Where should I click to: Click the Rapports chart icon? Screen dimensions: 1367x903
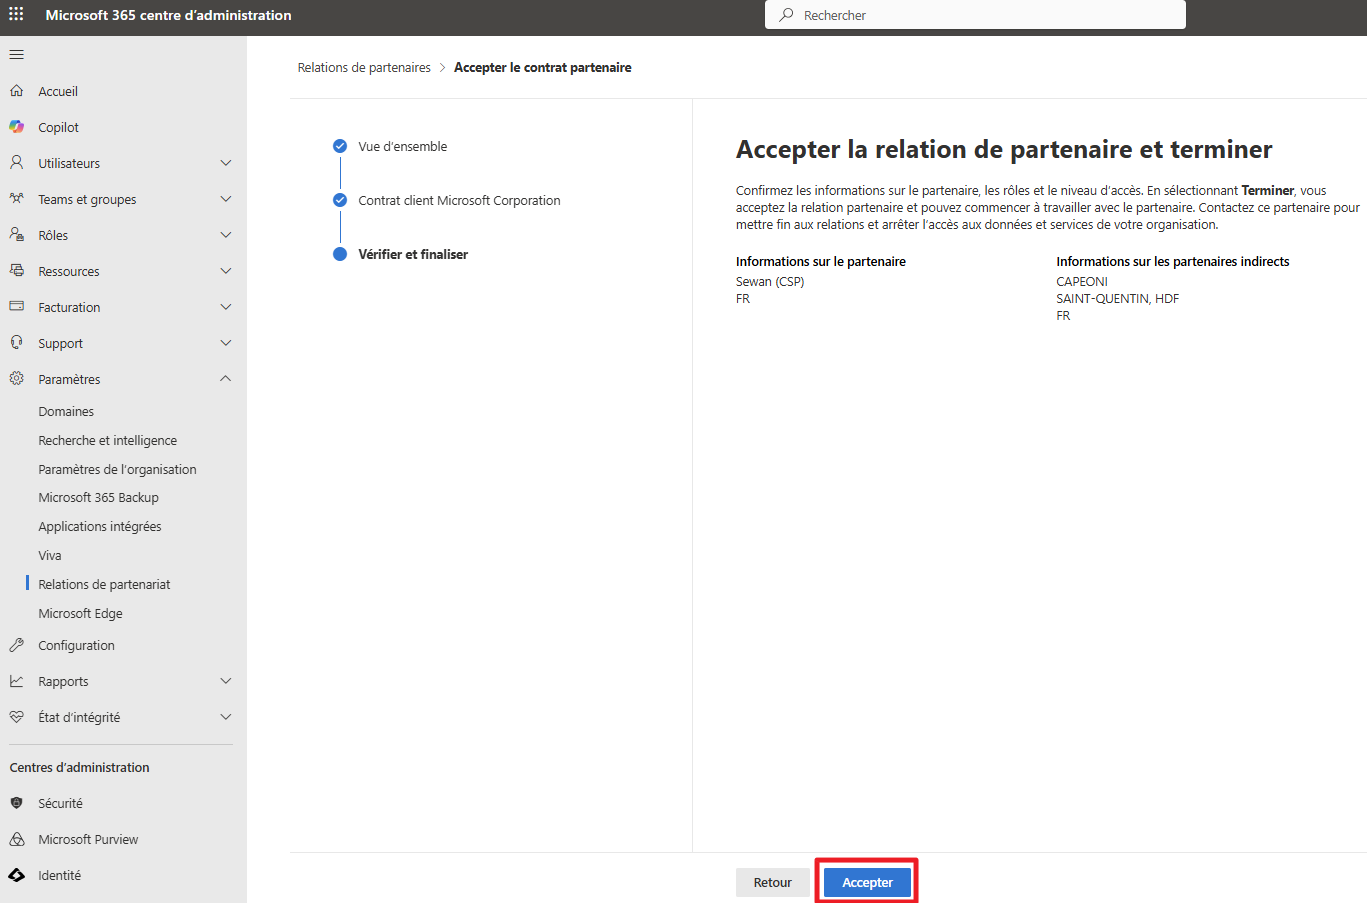[x=16, y=681]
